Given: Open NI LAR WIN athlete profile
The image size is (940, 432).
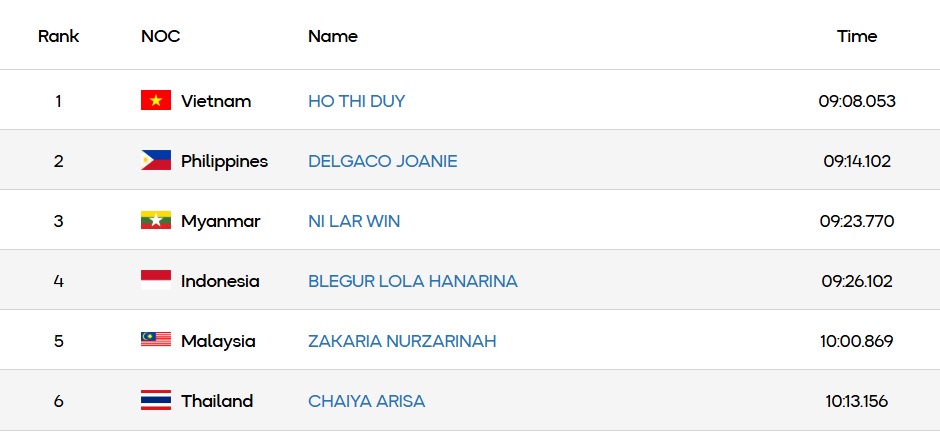Looking at the screenshot, I should [354, 221].
